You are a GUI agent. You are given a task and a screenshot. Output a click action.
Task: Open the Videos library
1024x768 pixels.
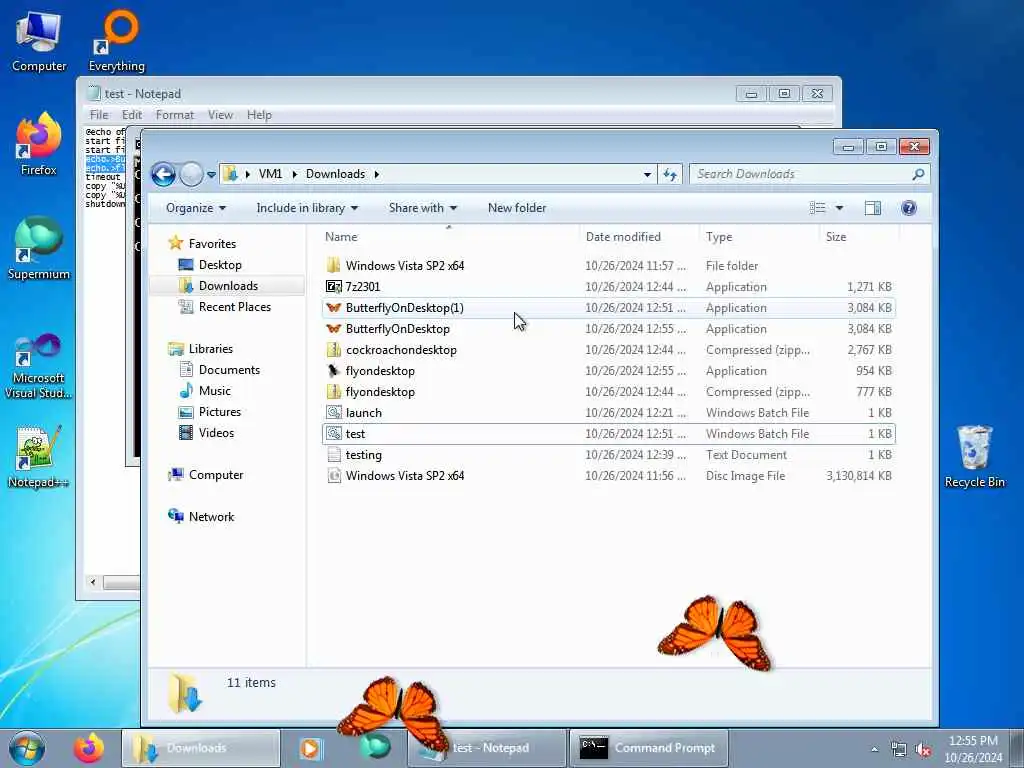(216, 432)
